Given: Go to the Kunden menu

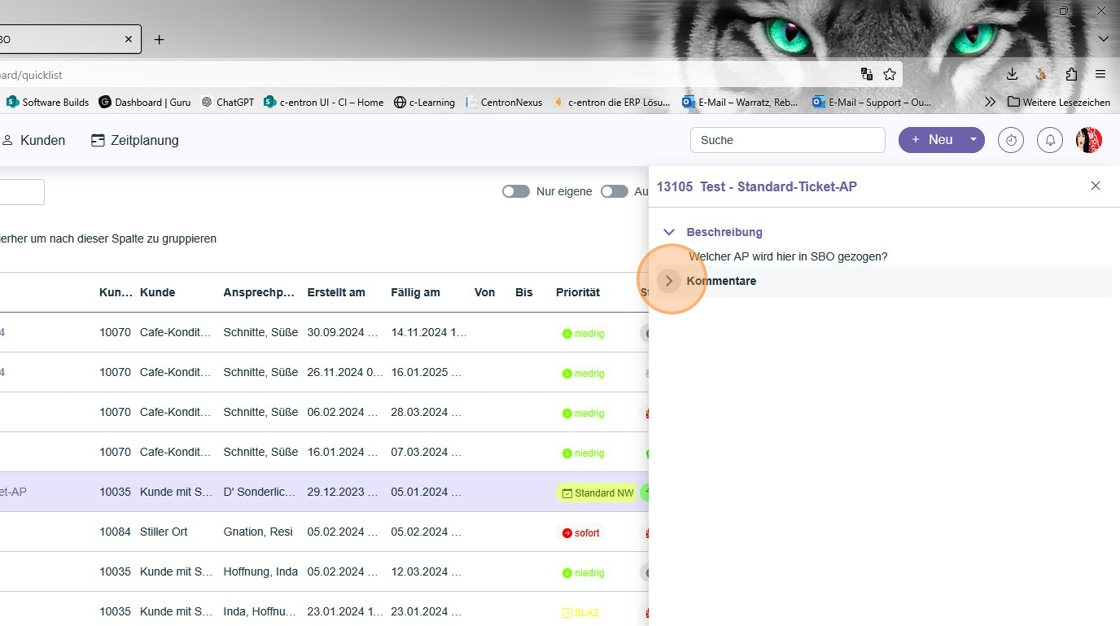Looking at the screenshot, I should tap(34, 141).
